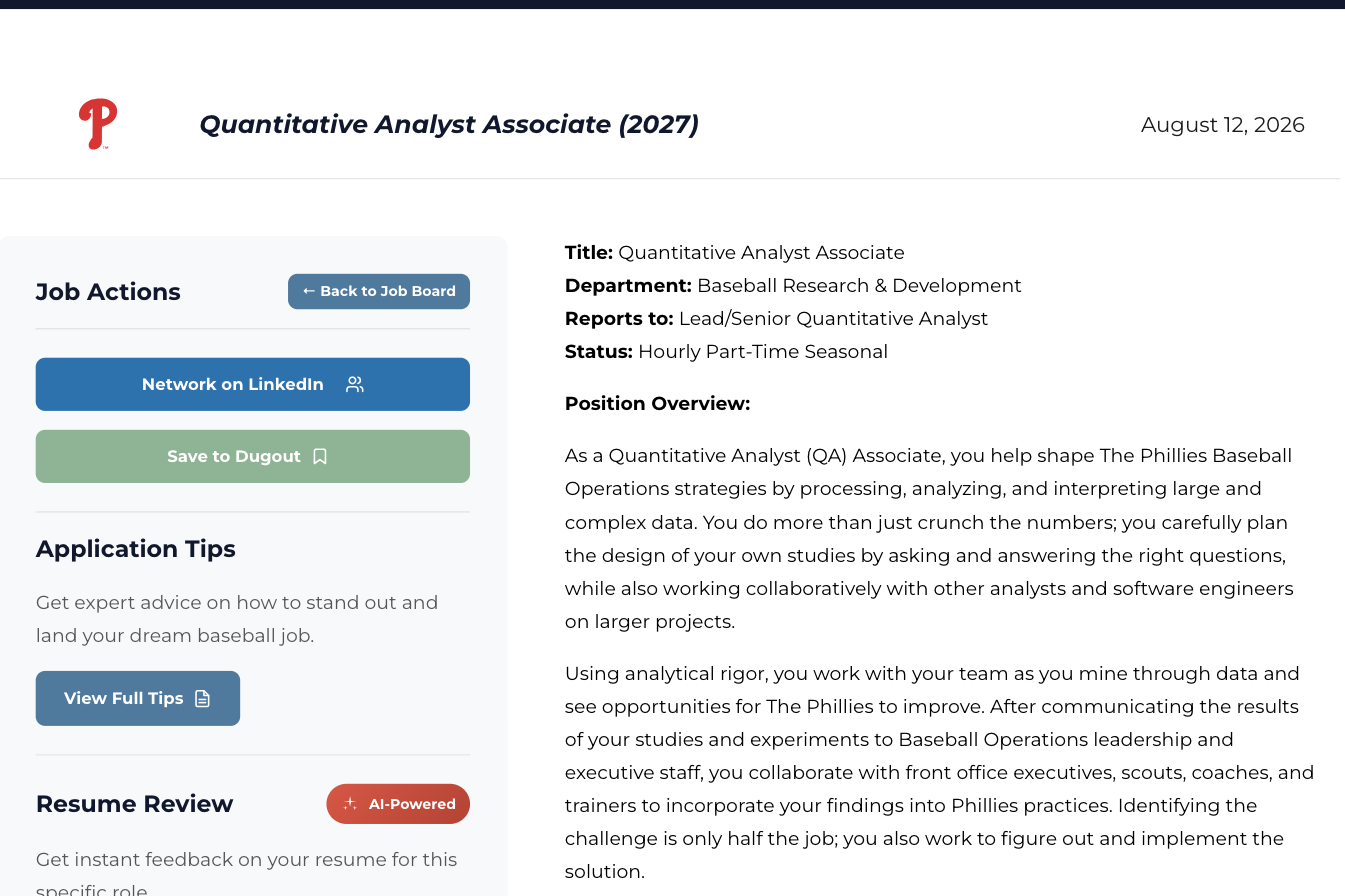This screenshot has height=896, width=1345.
Task: Click the document icon on View Full Tips
Action: (202, 698)
